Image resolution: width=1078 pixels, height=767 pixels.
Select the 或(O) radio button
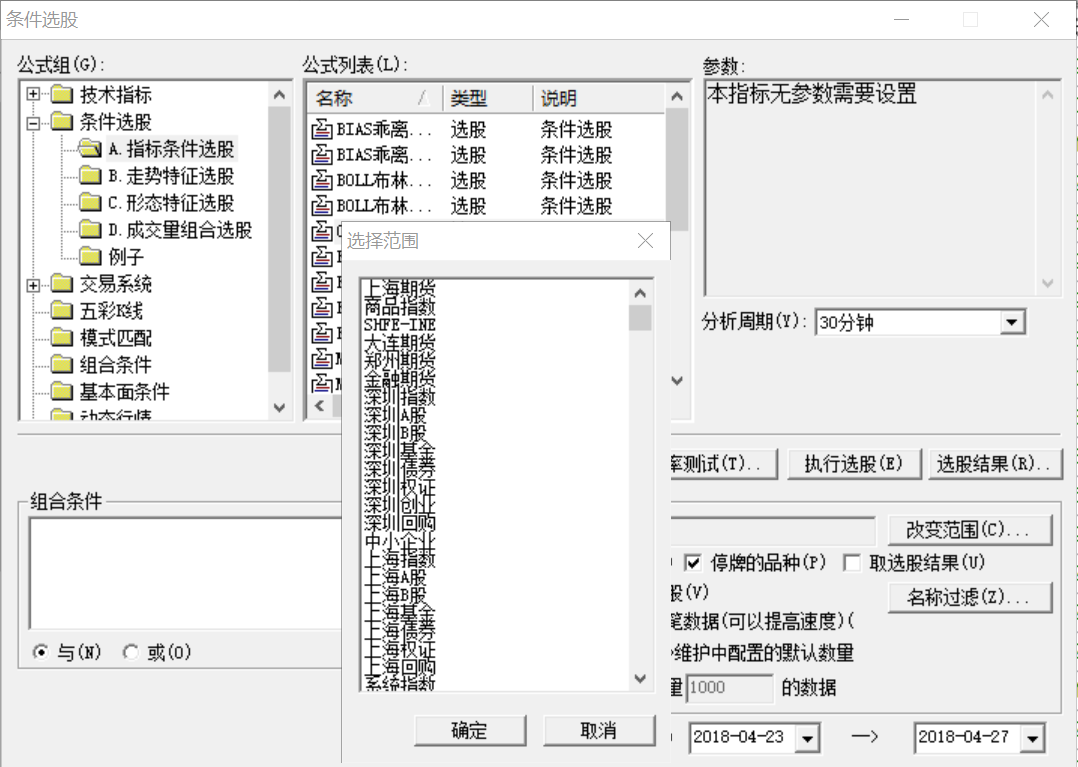click(131, 652)
